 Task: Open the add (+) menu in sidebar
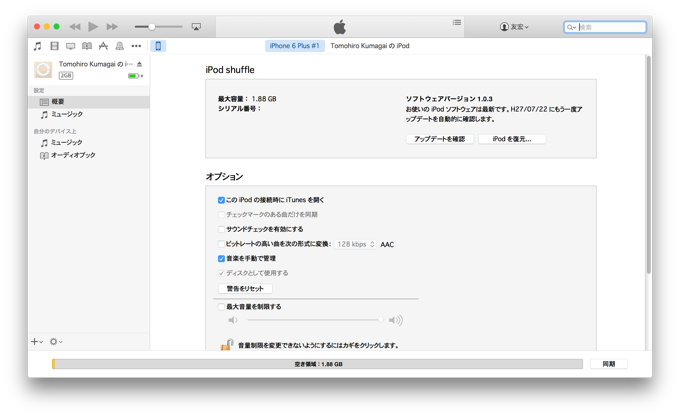(x=37, y=342)
